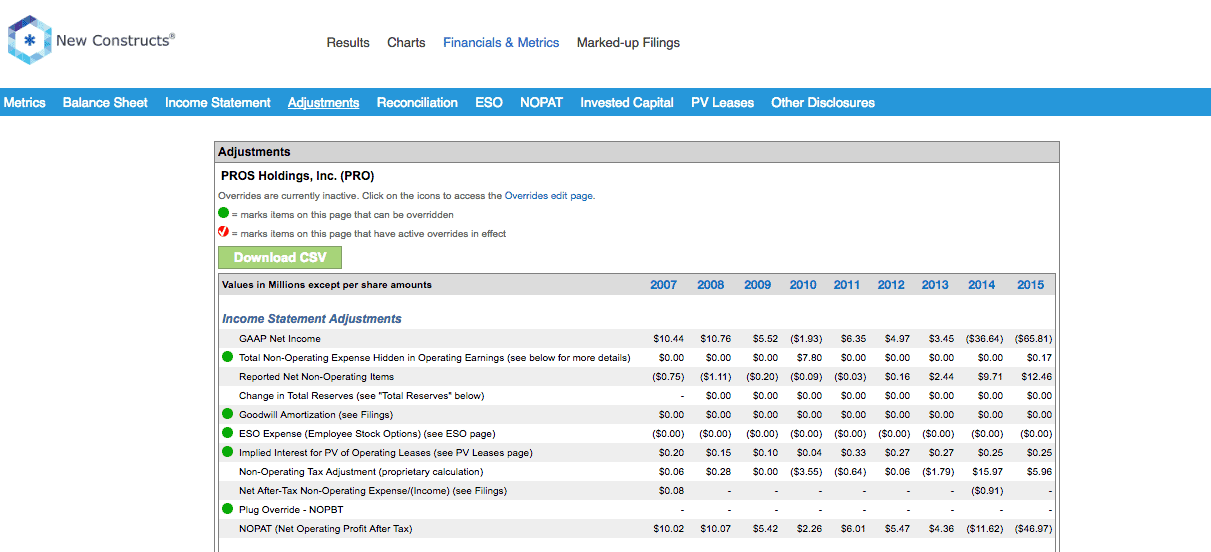1211x552 pixels.
Task: Open Marked-up Filings tab
Action: click(628, 43)
